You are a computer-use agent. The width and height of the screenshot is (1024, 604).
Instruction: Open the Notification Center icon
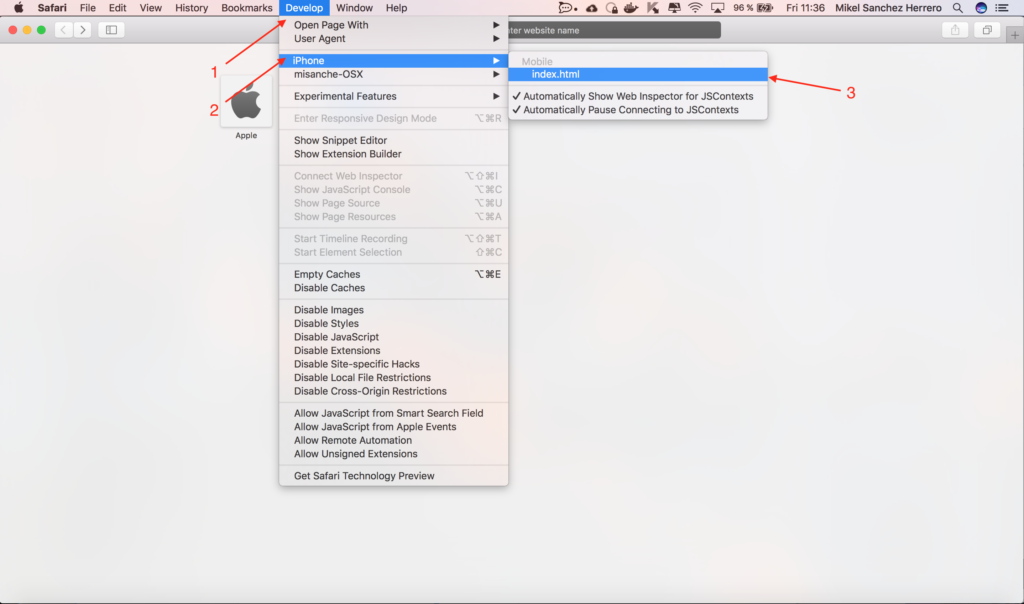point(1002,8)
